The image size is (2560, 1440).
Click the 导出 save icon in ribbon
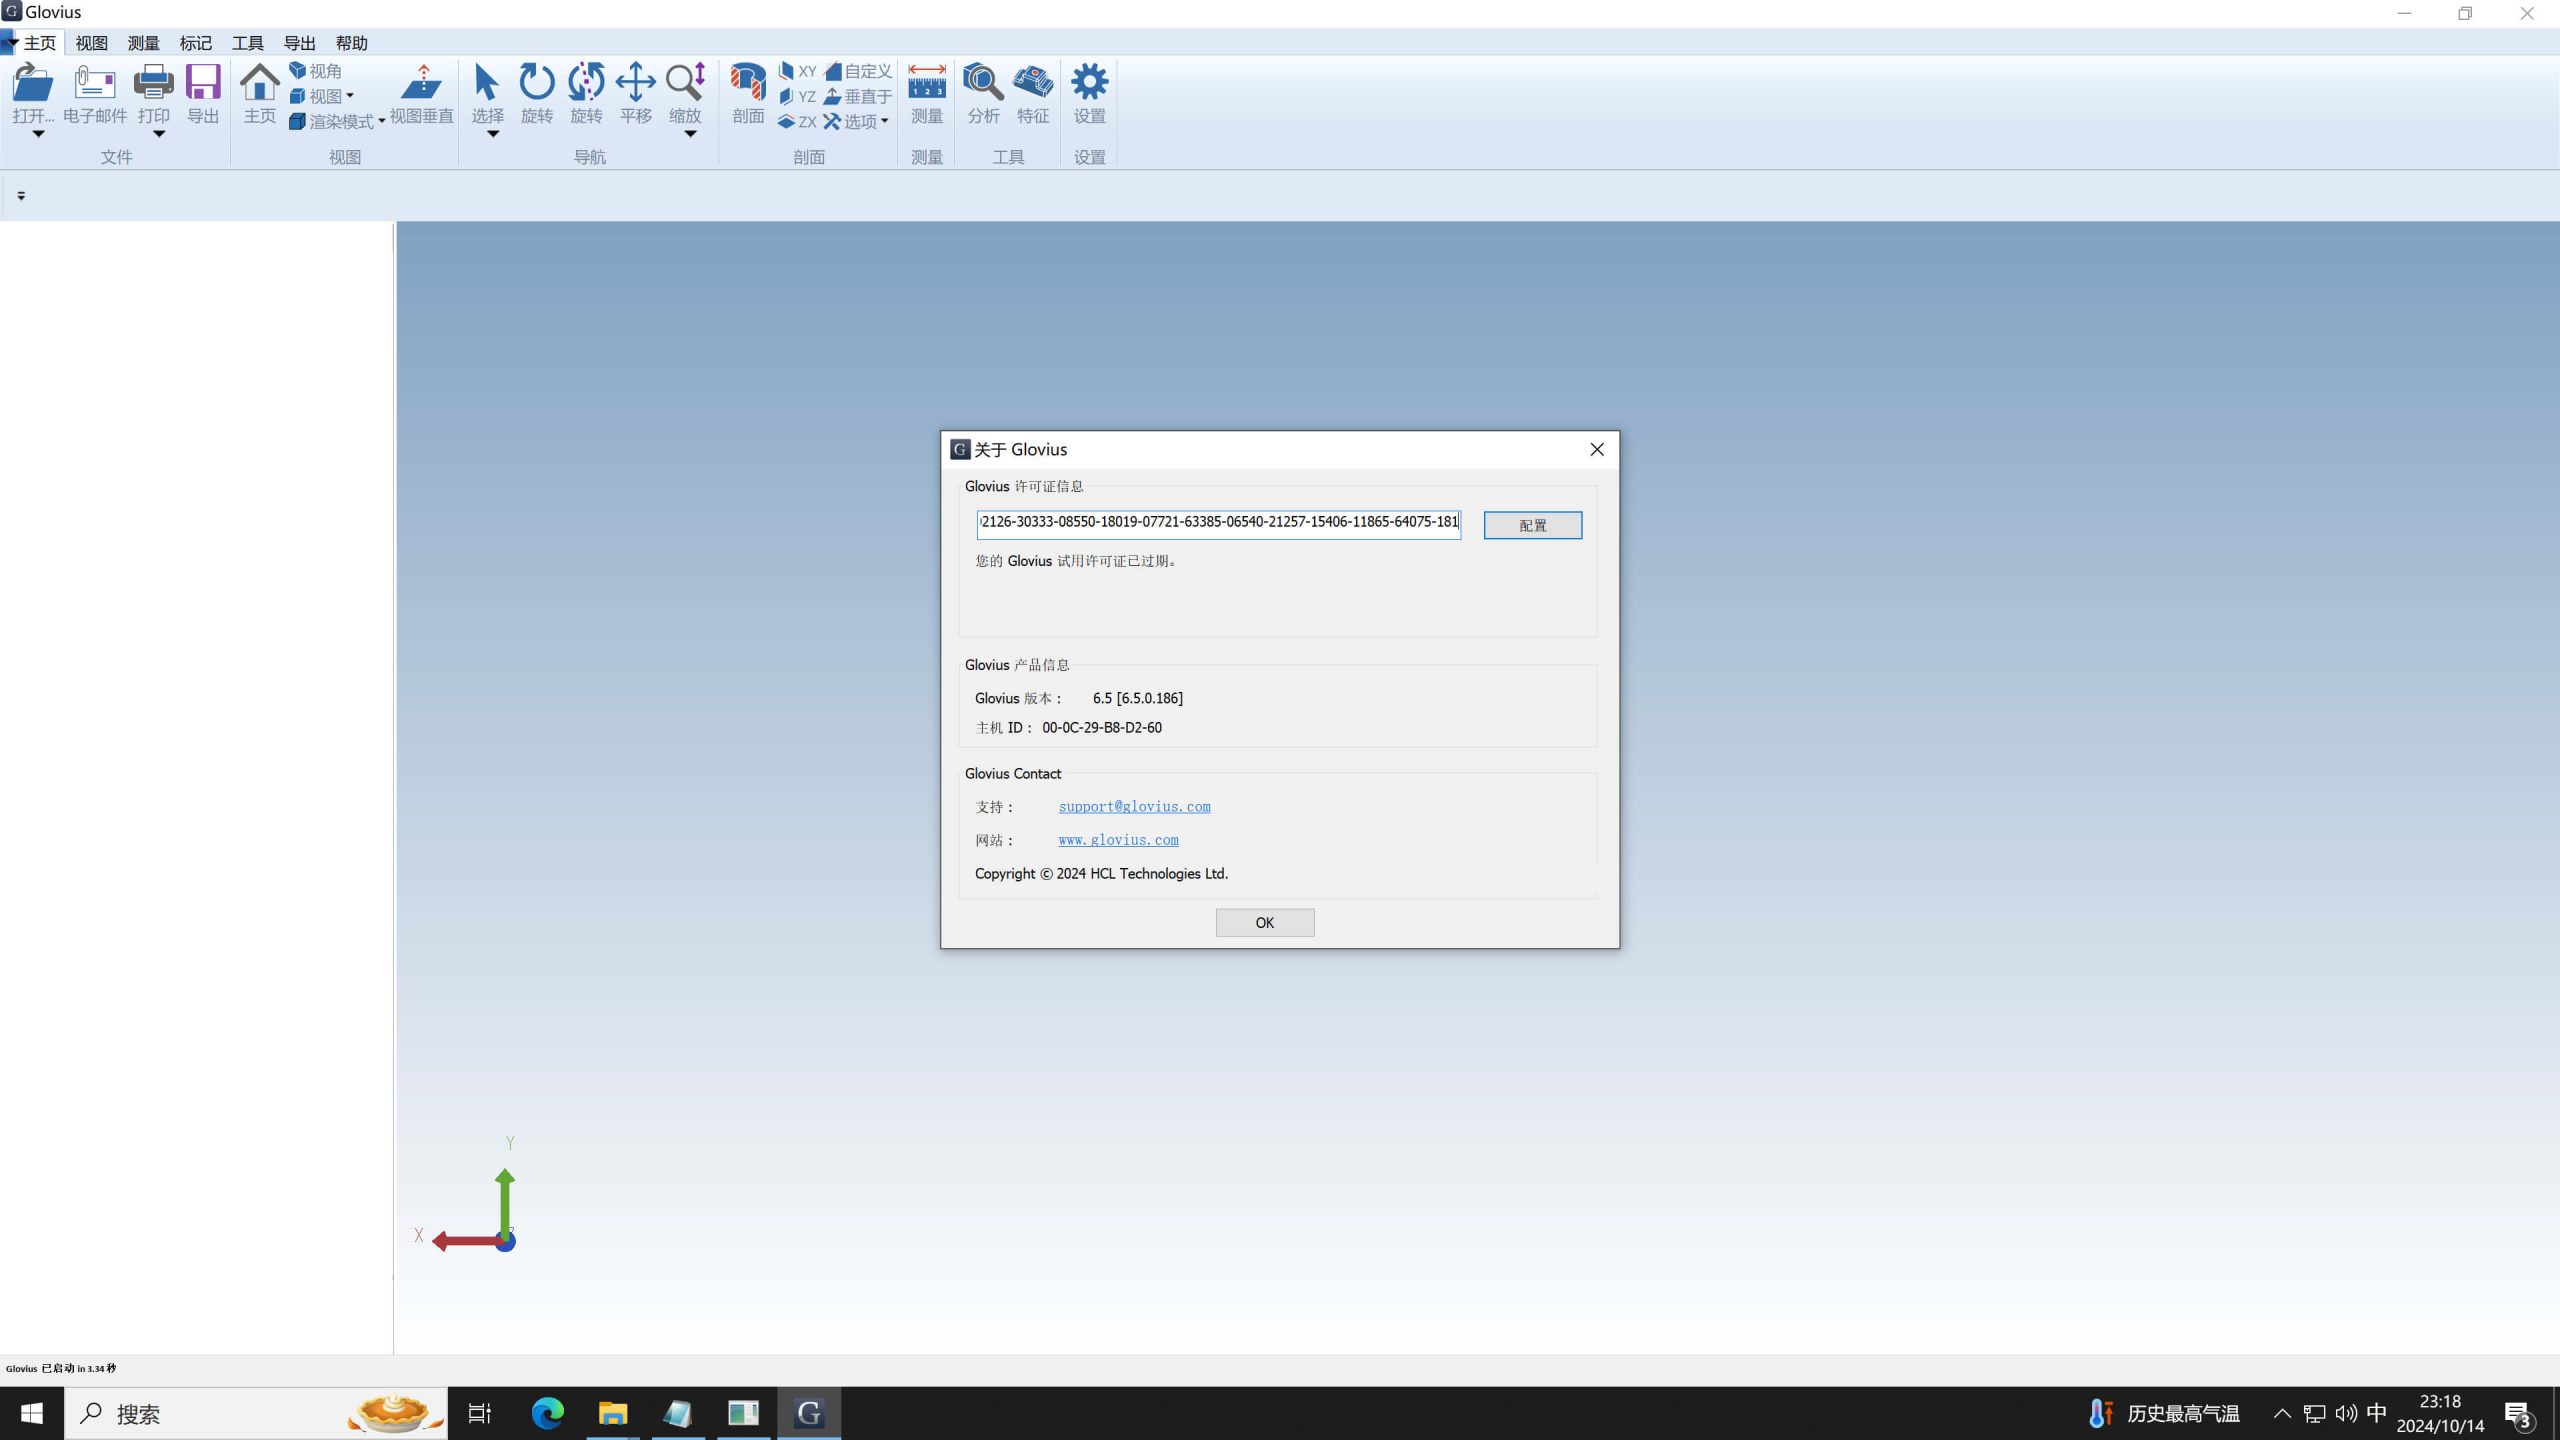point(203,82)
